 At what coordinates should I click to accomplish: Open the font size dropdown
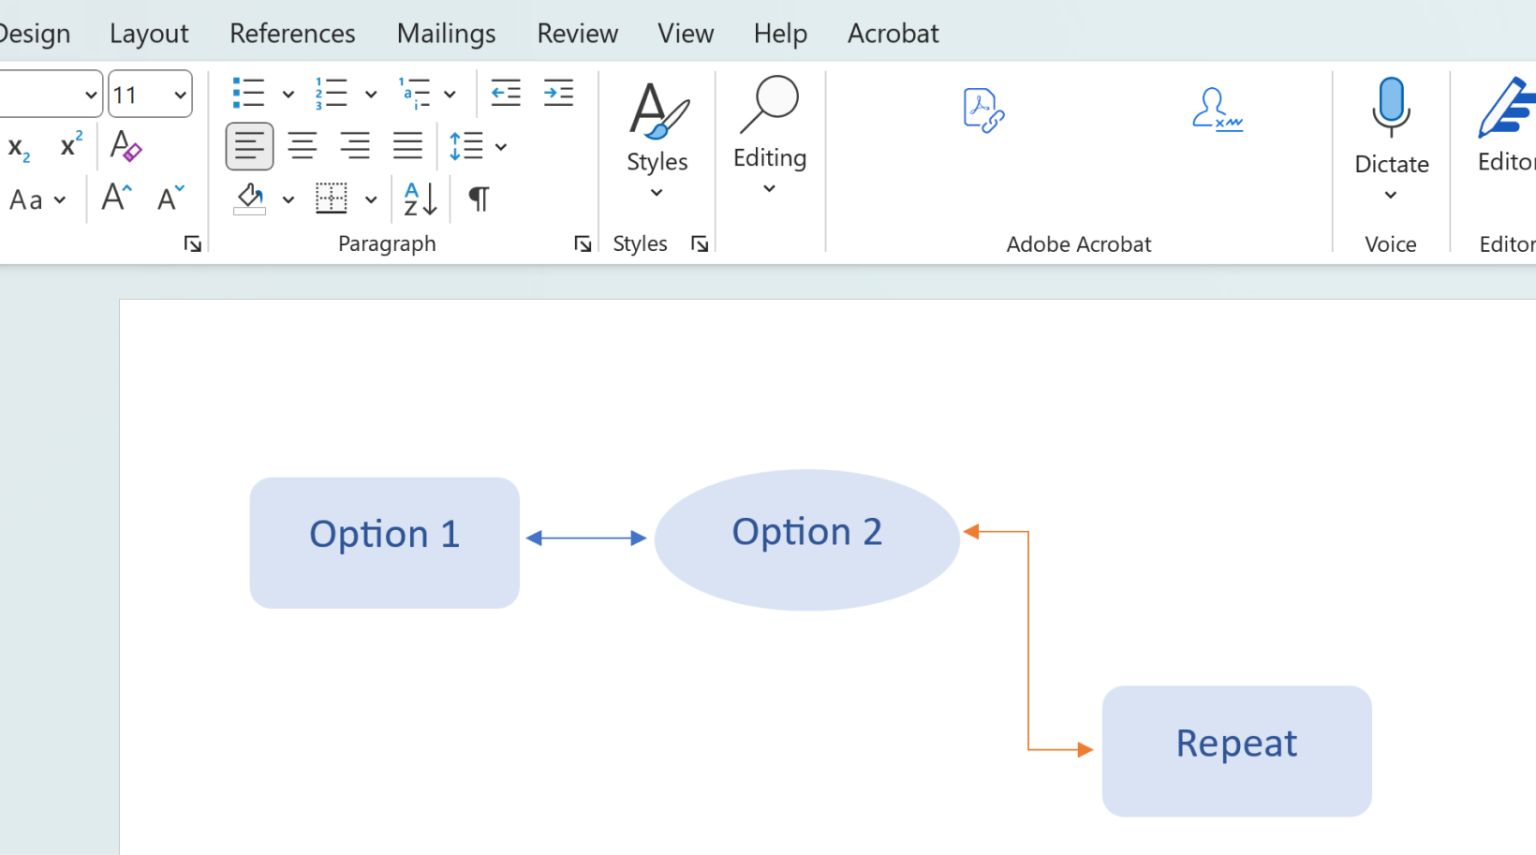click(x=180, y=95)
